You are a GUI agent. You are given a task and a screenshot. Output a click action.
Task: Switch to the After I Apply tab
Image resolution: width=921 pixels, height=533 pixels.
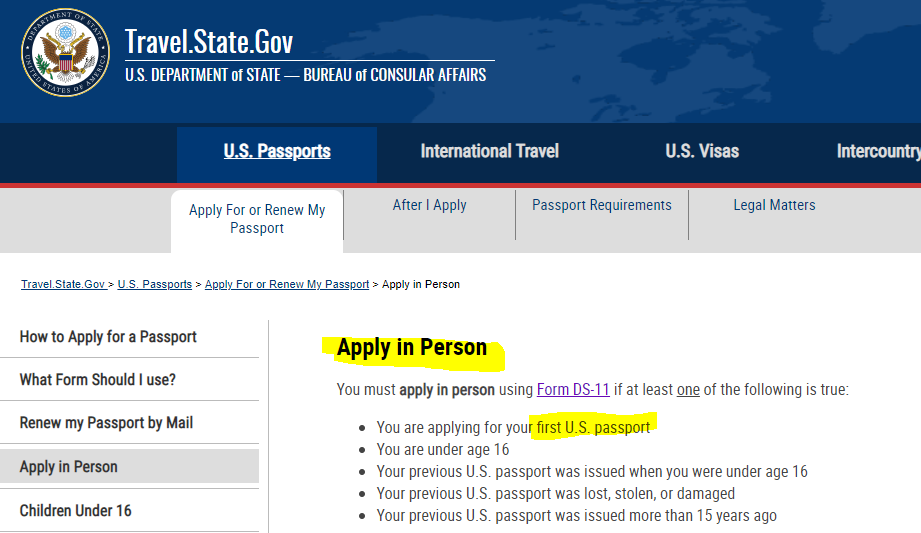(x=429, y=205)
